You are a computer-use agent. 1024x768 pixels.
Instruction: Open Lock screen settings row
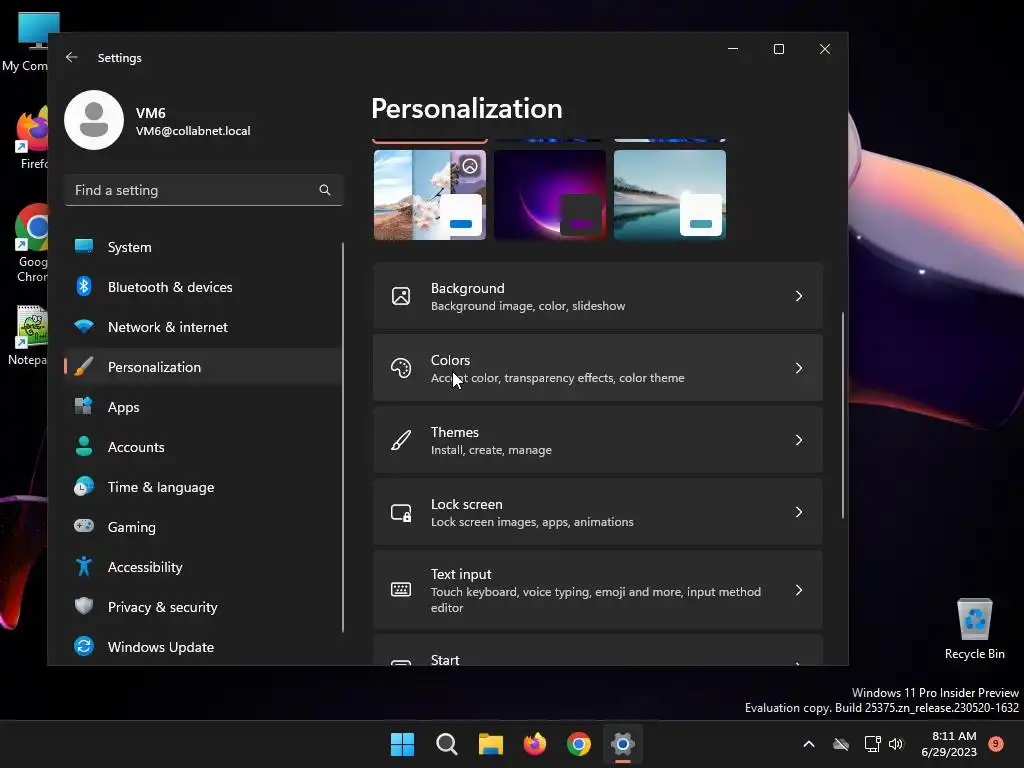pyautogui.click(x=598, y=512)
